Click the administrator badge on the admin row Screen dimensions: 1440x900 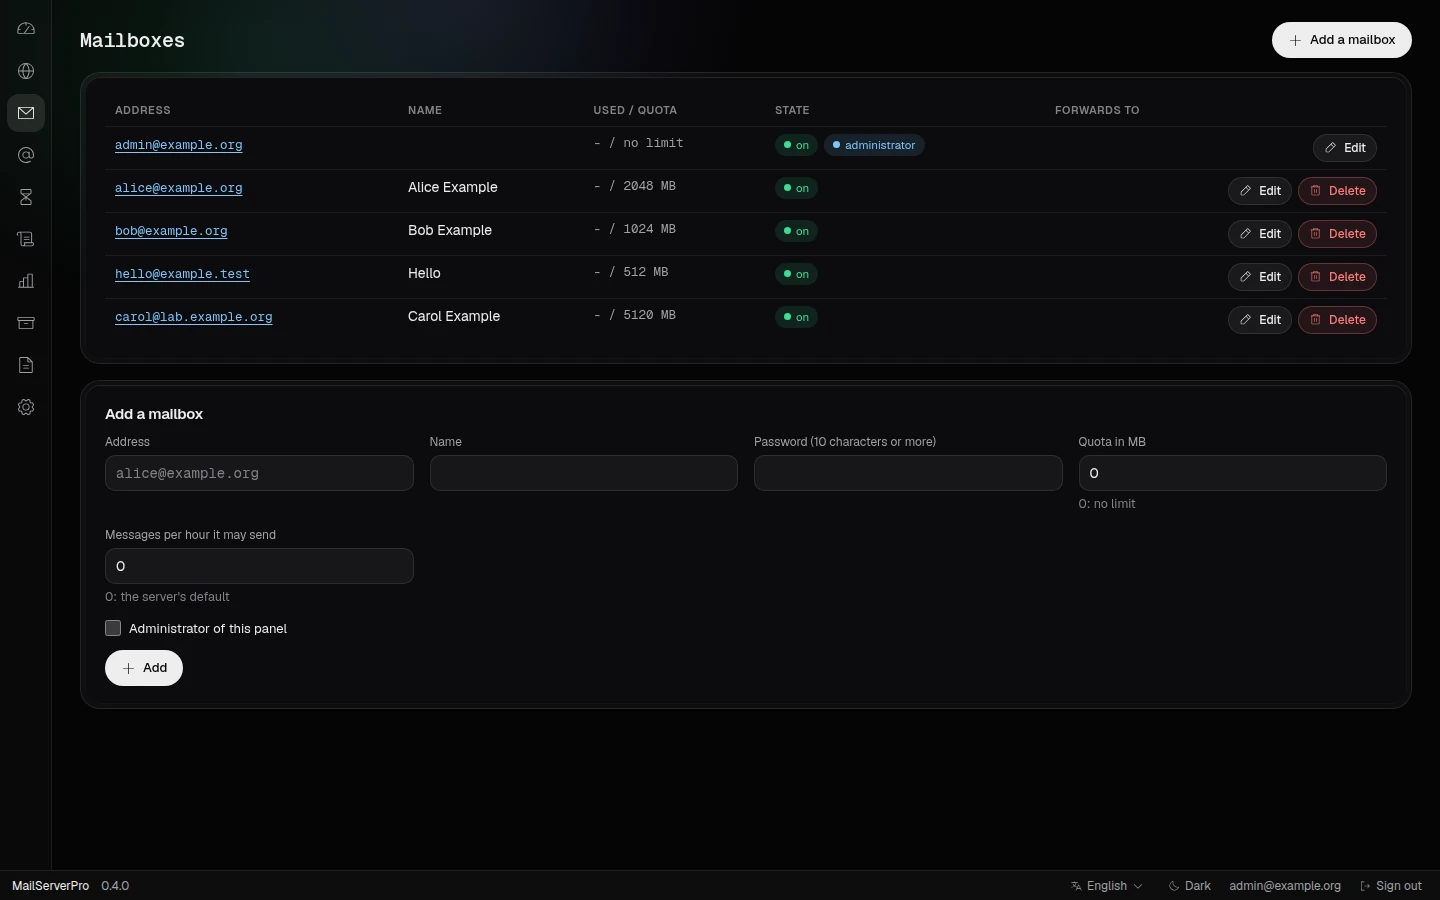874,145
